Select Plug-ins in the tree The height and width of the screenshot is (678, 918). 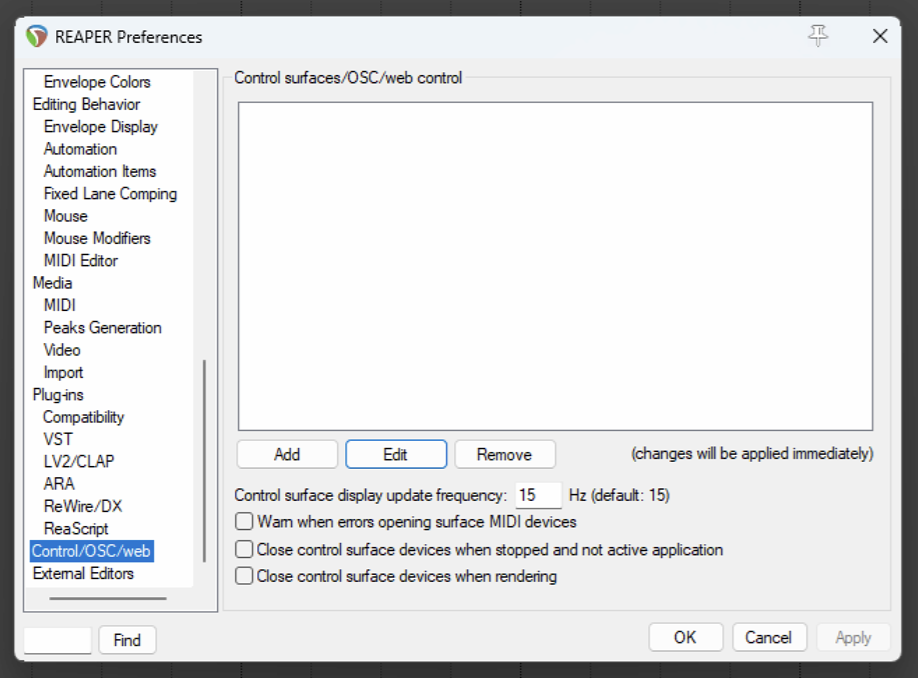point(58,395)
